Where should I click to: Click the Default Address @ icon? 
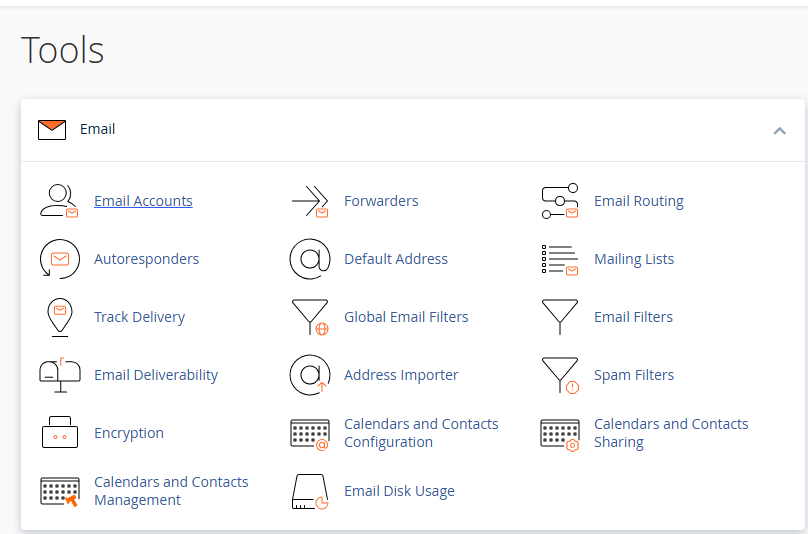(310, 259)
